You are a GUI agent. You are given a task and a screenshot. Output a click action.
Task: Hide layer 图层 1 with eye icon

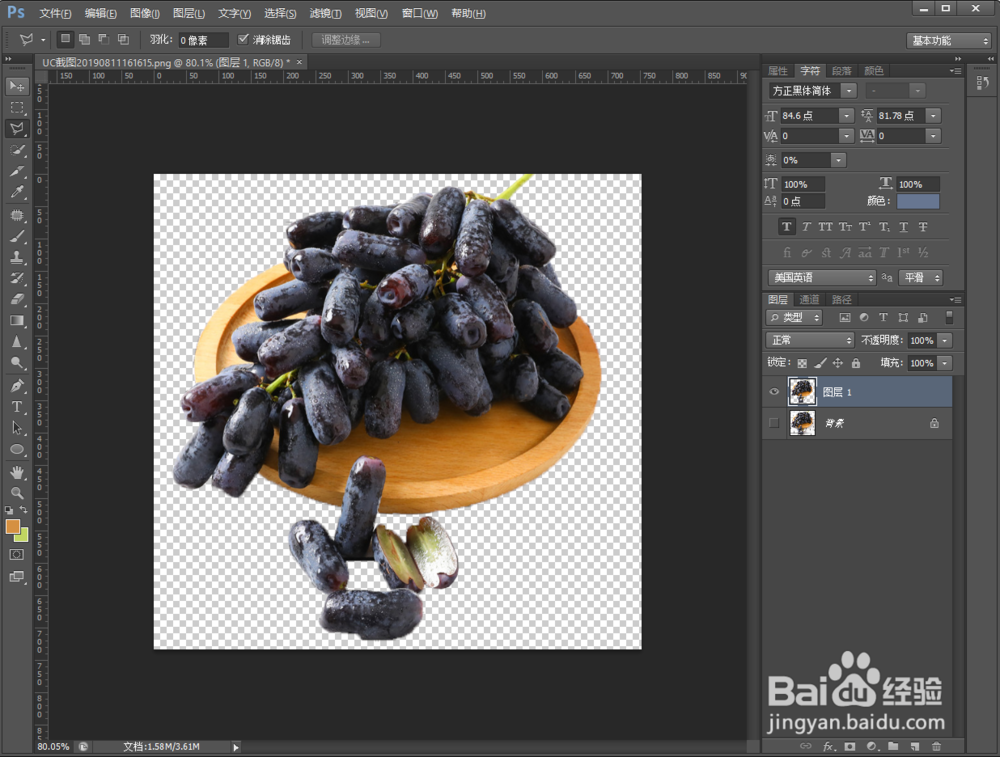tap(774, 392)
